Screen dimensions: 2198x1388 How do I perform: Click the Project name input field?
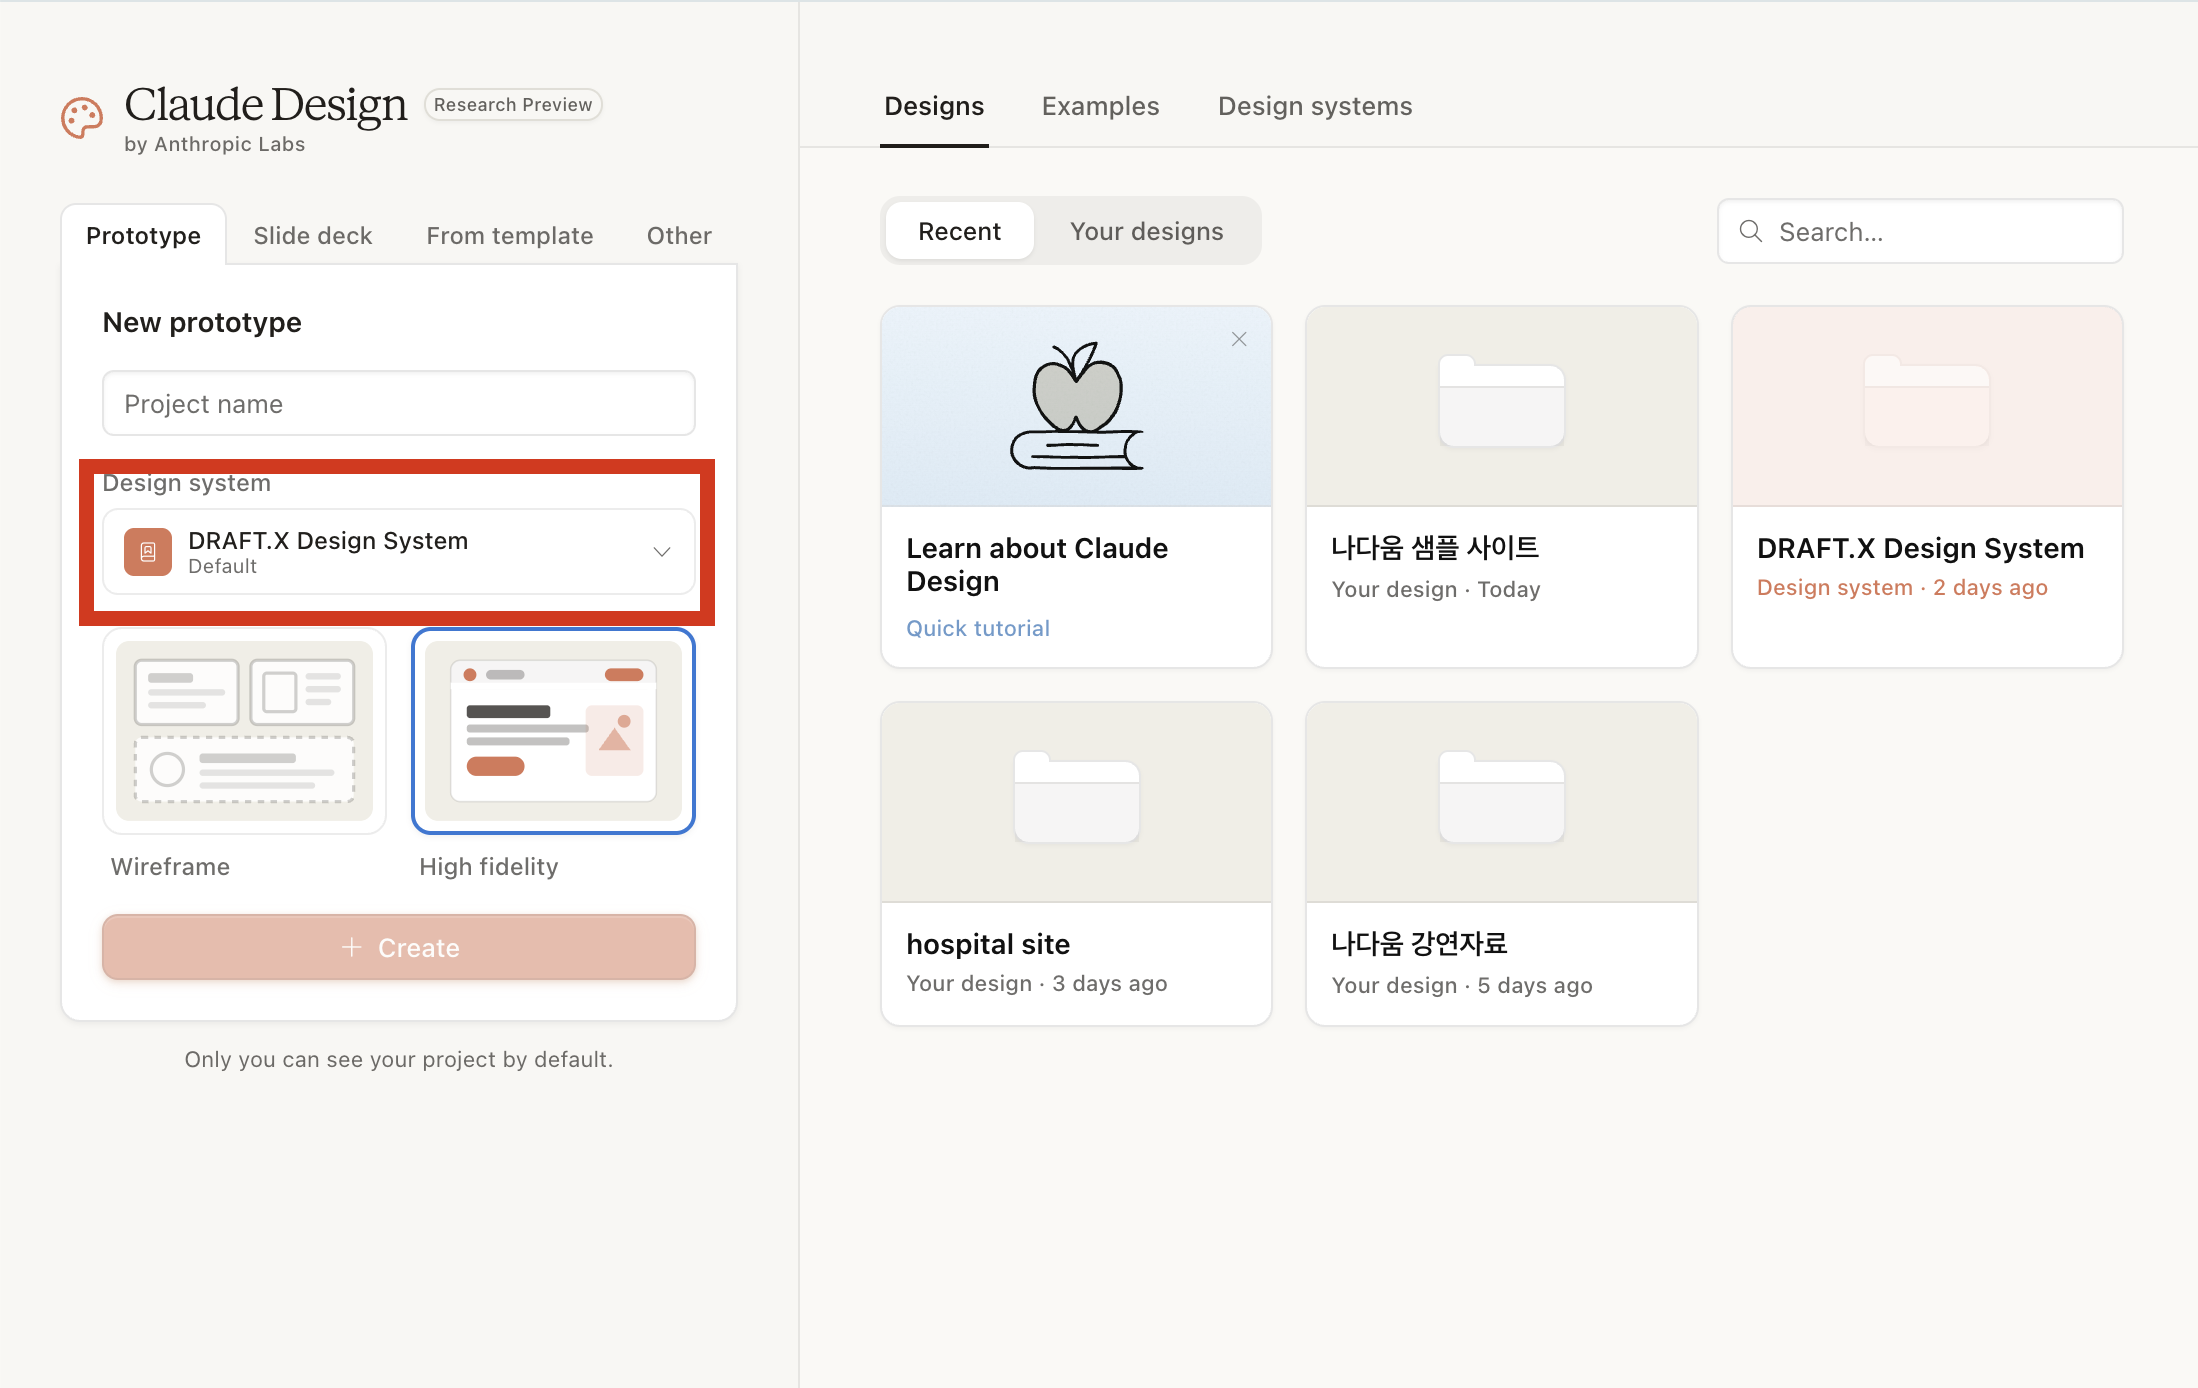[399, 403]
